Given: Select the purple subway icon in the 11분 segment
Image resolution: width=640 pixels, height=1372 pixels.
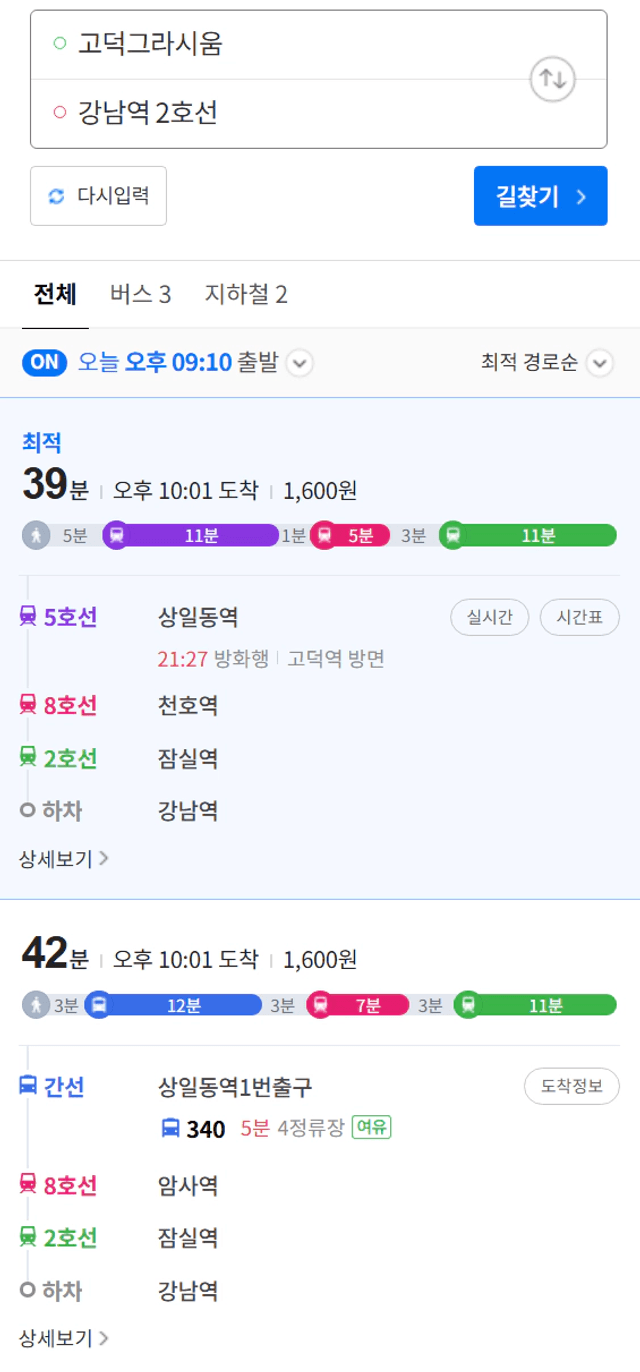Looking at the screenshot, I should click(116, 535).
